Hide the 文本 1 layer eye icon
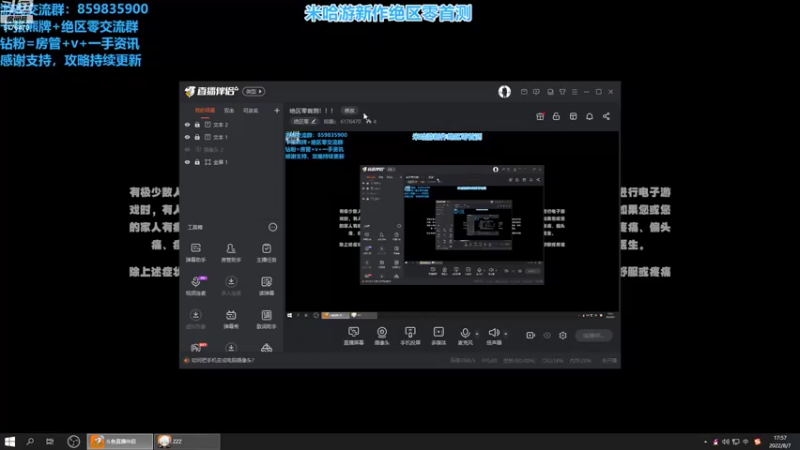800x450 pixels. pos(187,137)
